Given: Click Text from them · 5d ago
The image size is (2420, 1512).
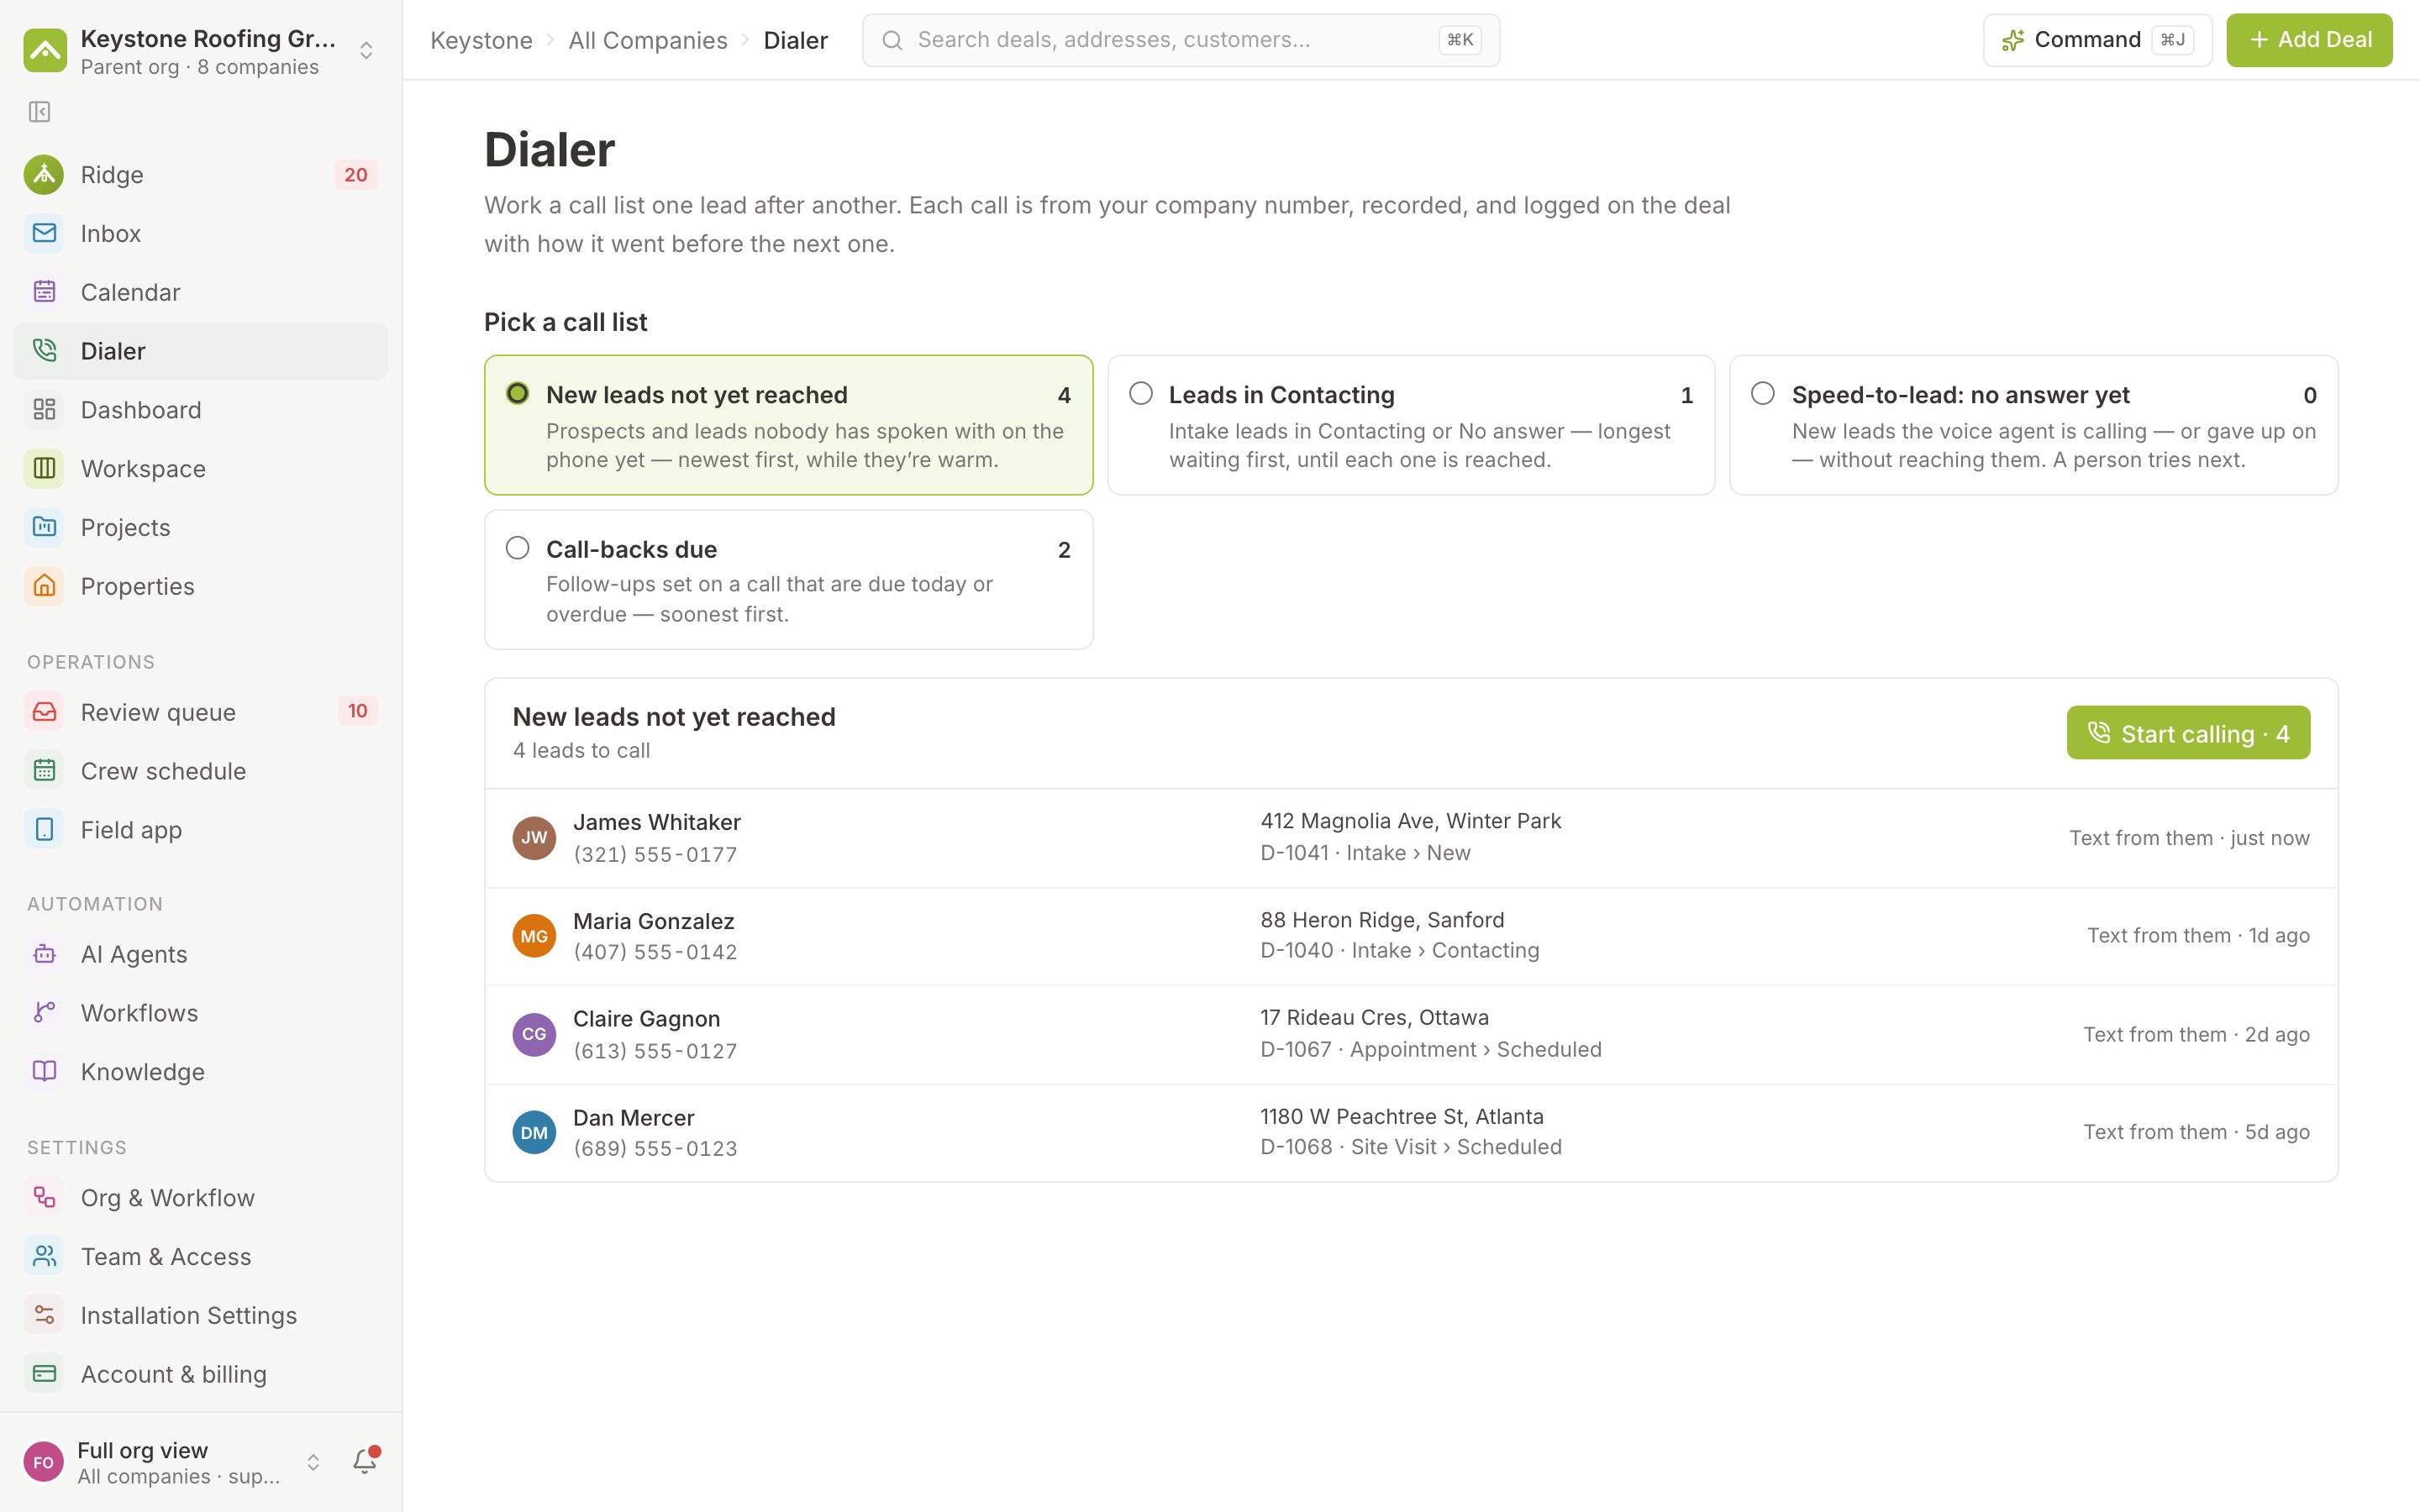Looking at the screenshot, I should [2196, 1132].
